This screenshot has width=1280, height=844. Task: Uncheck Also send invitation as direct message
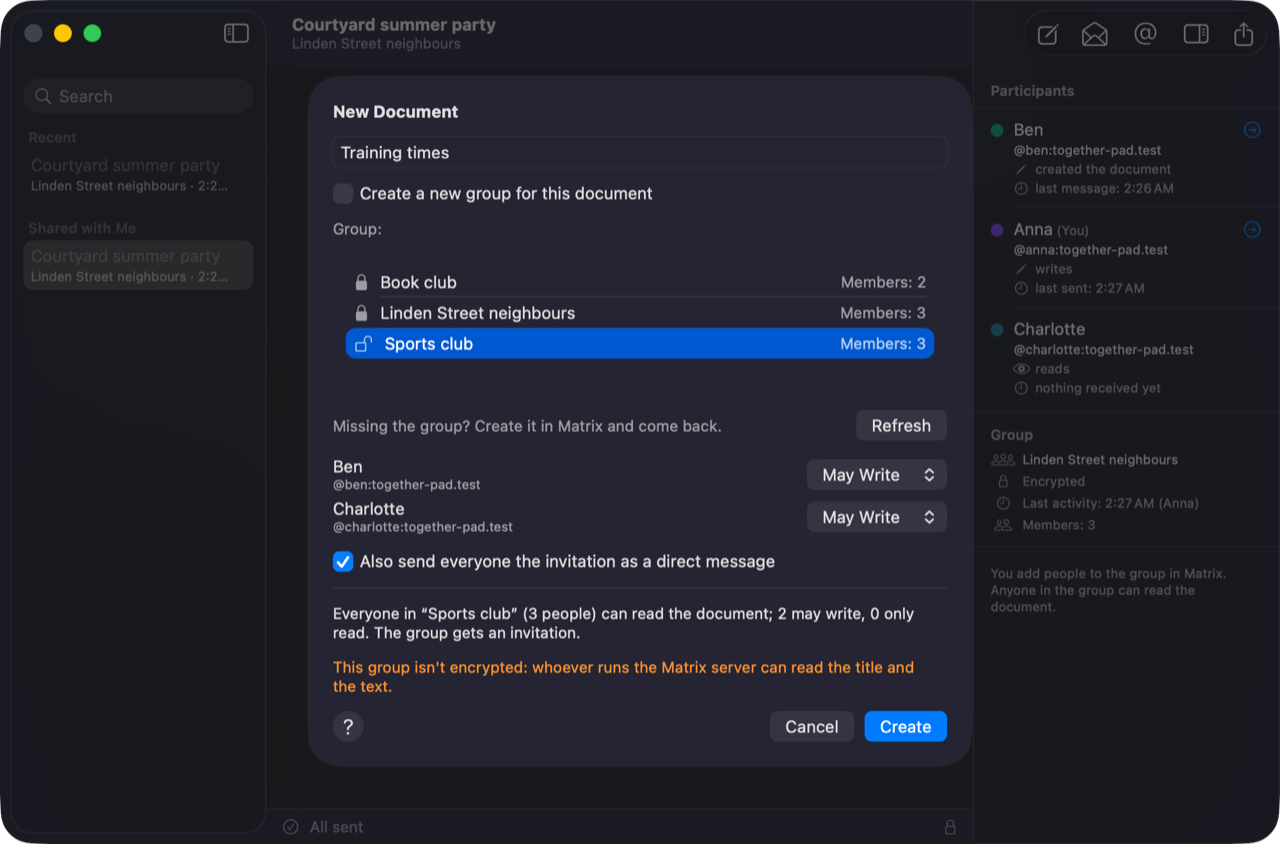pyautogui.click(x=343, y=561)
